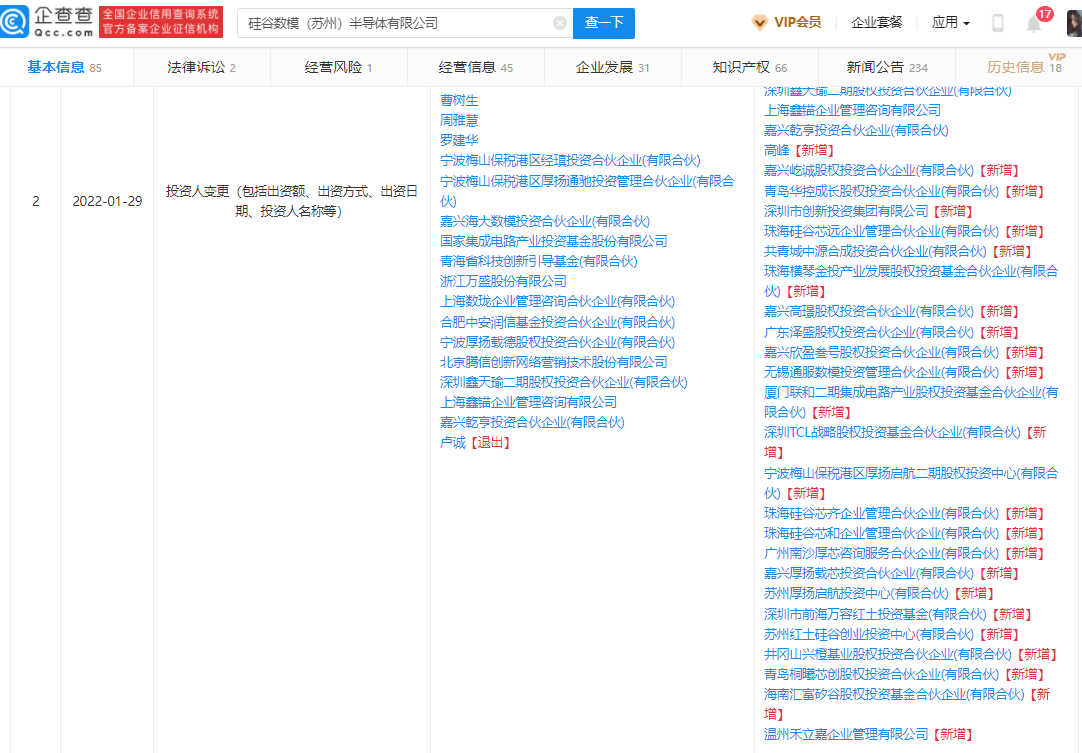Screen dimensions: 1082x753
Task: Click the 查一下 search button
Action: 604,23
